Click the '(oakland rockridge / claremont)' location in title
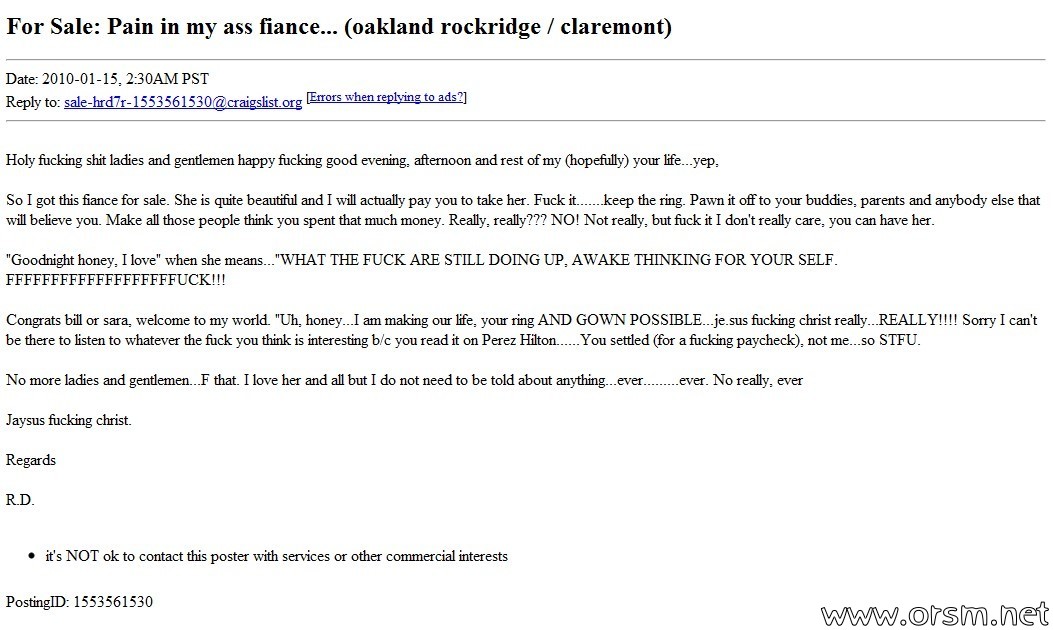This screenshot has height=630, width=1053. pyautogui.click(x=508, y=27)
